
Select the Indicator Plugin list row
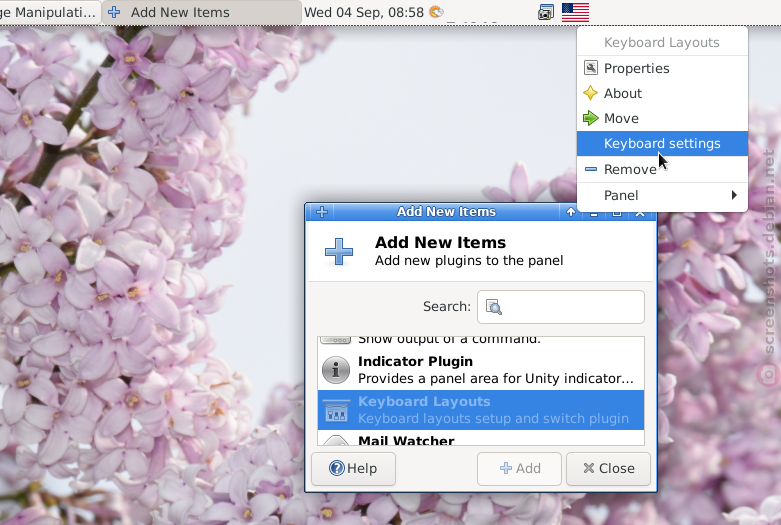pyautogui.click(x=481, y=370)
